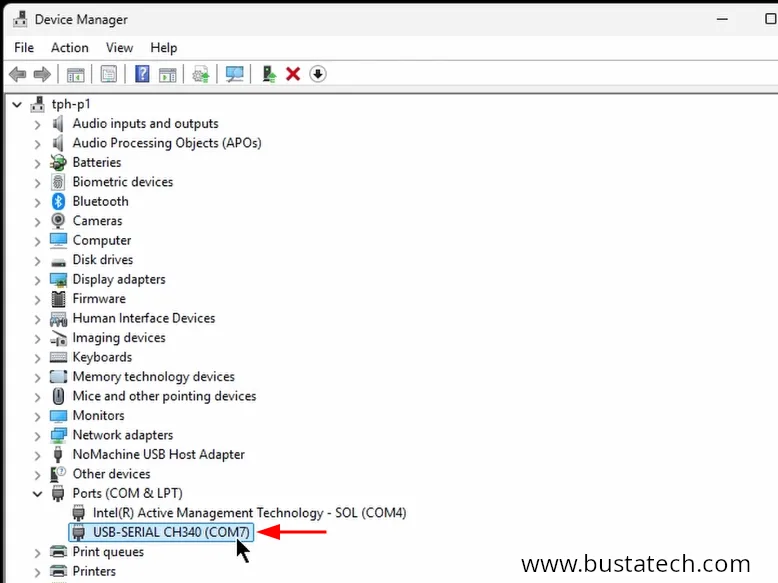Click the Display adapters icon

pyautogui.click(x=58, y=279)
